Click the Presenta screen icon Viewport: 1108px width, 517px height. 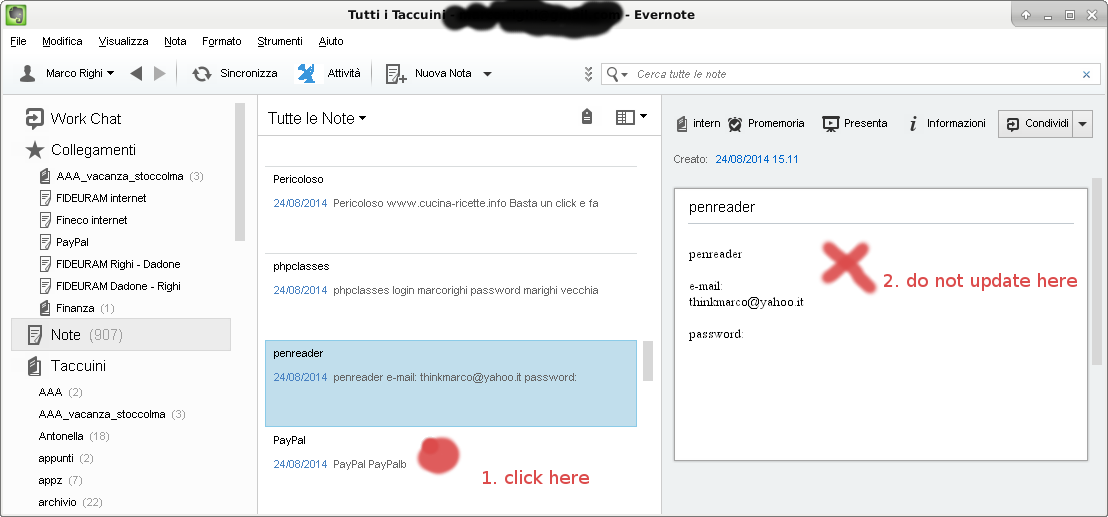coord(830,124)
